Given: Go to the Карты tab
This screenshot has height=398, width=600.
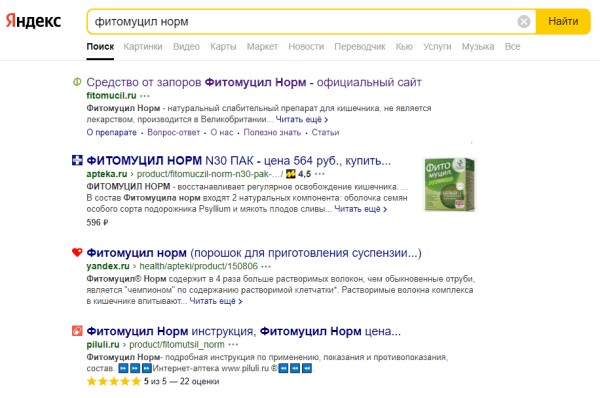Looking at the screenshot, I should (223, 47).
